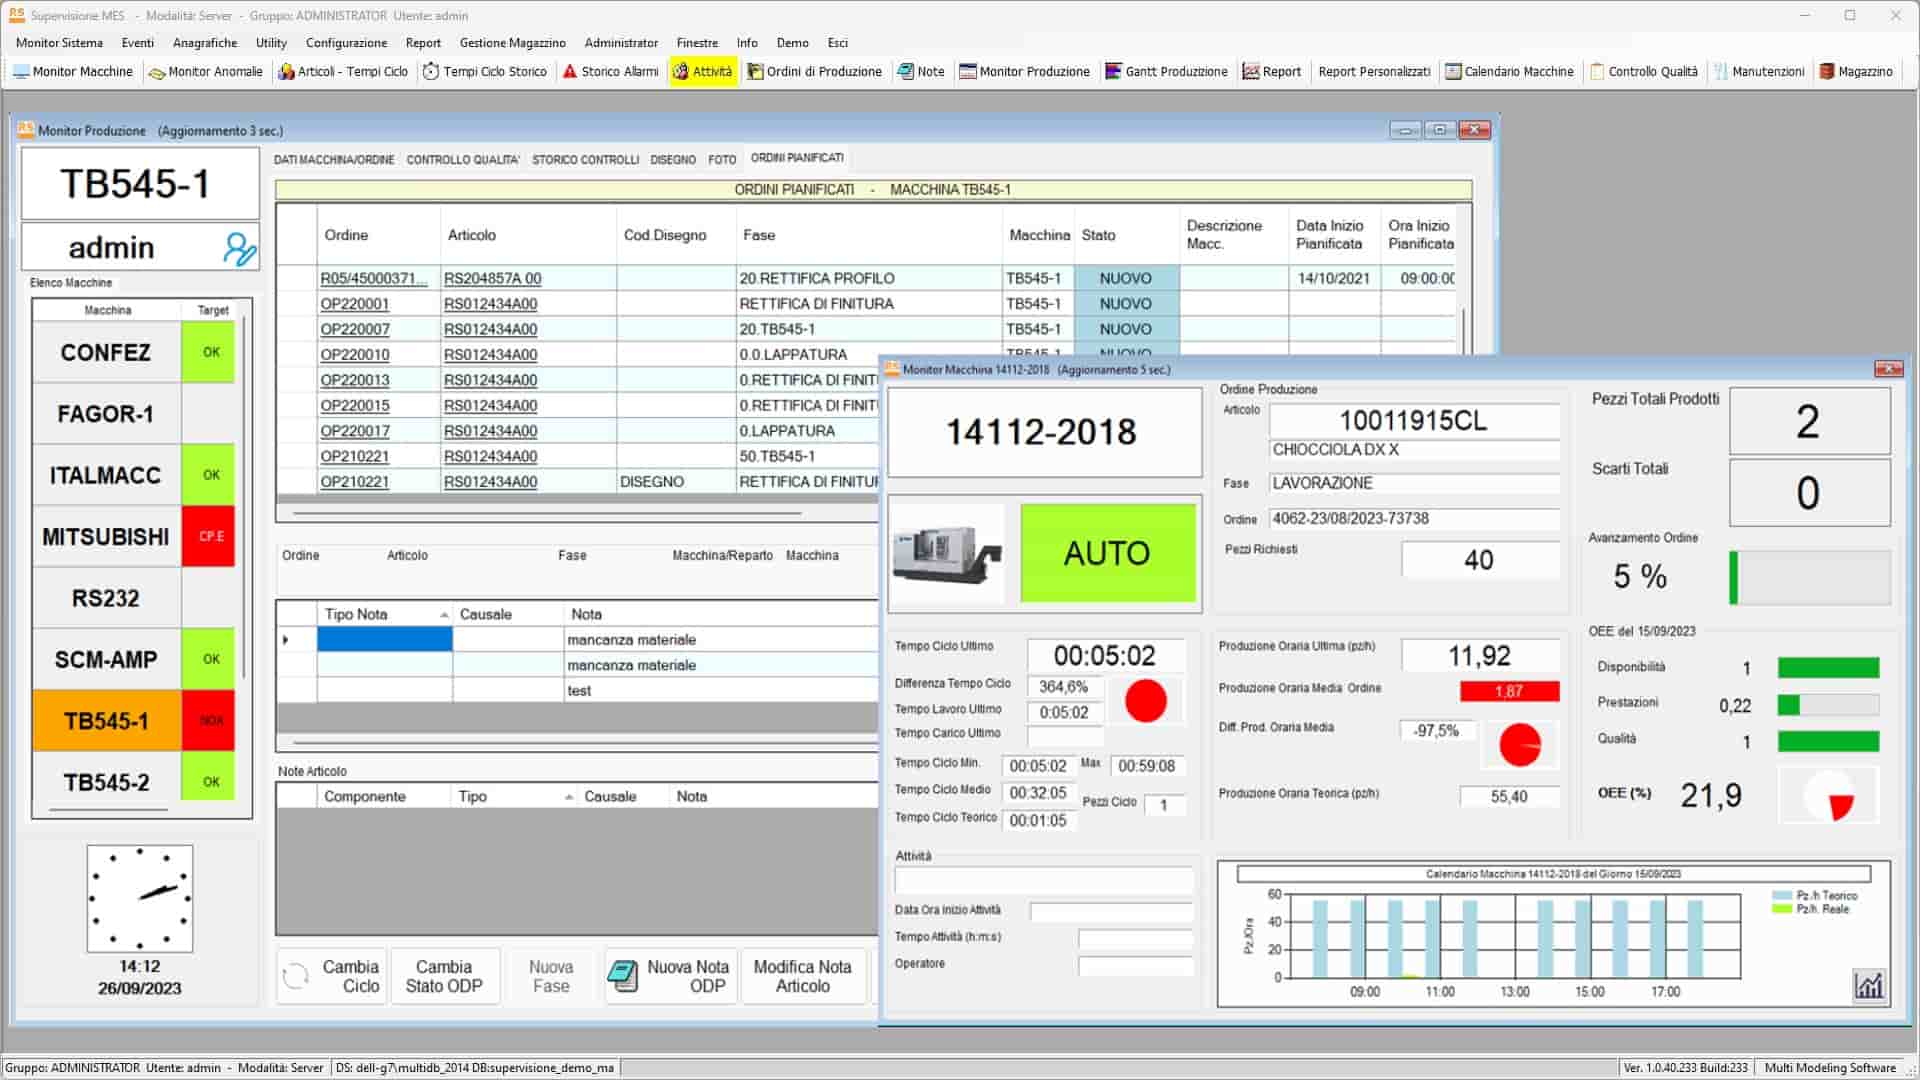Click the OEE pie chart icon

pos(1829,796)
